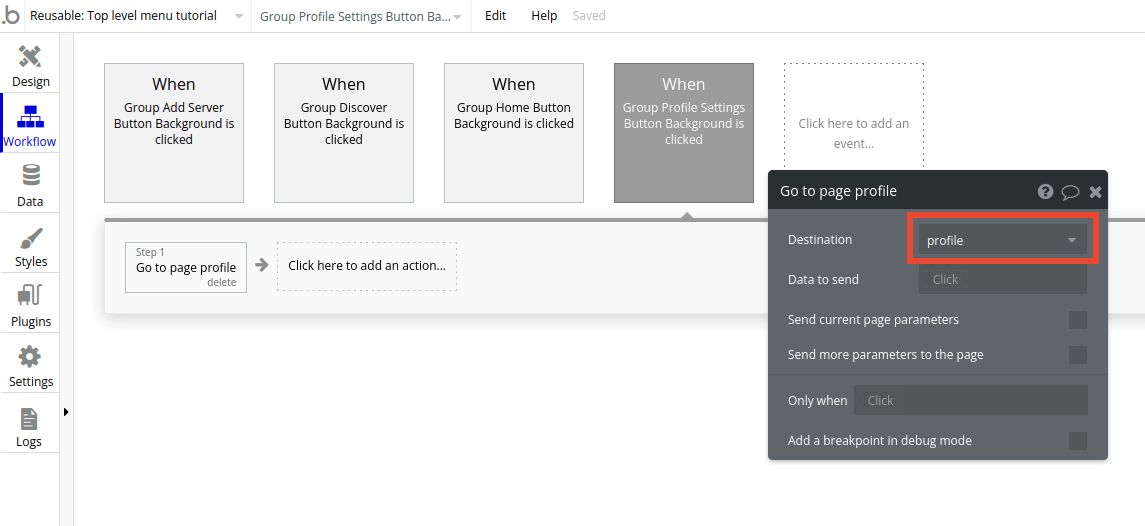Click the Bubble logo in top left
Image resolution: width=1145 pixels, height=526 pixels.
point(11,16)
